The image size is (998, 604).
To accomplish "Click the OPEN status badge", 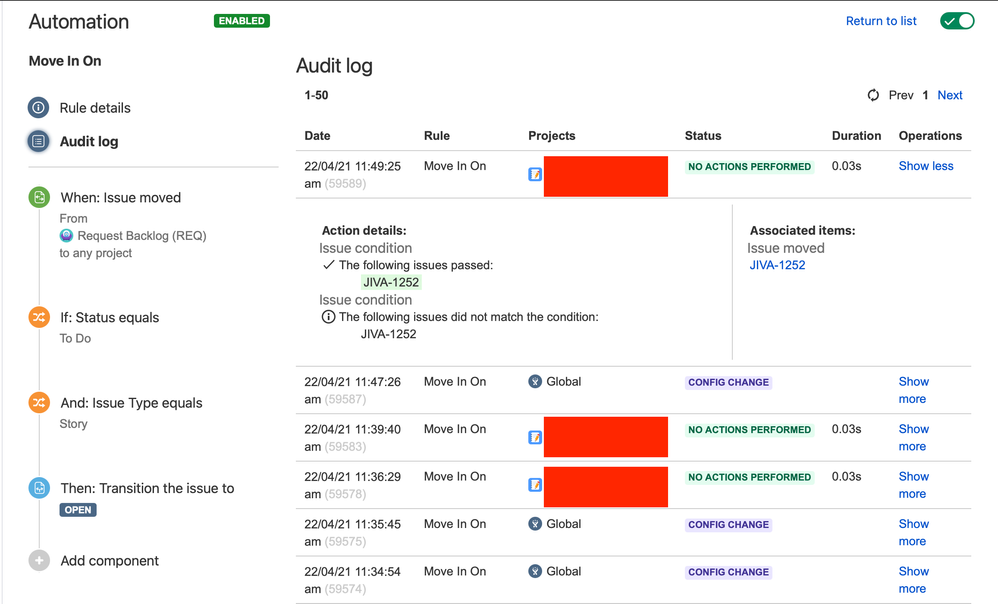I will coord(78,510).
